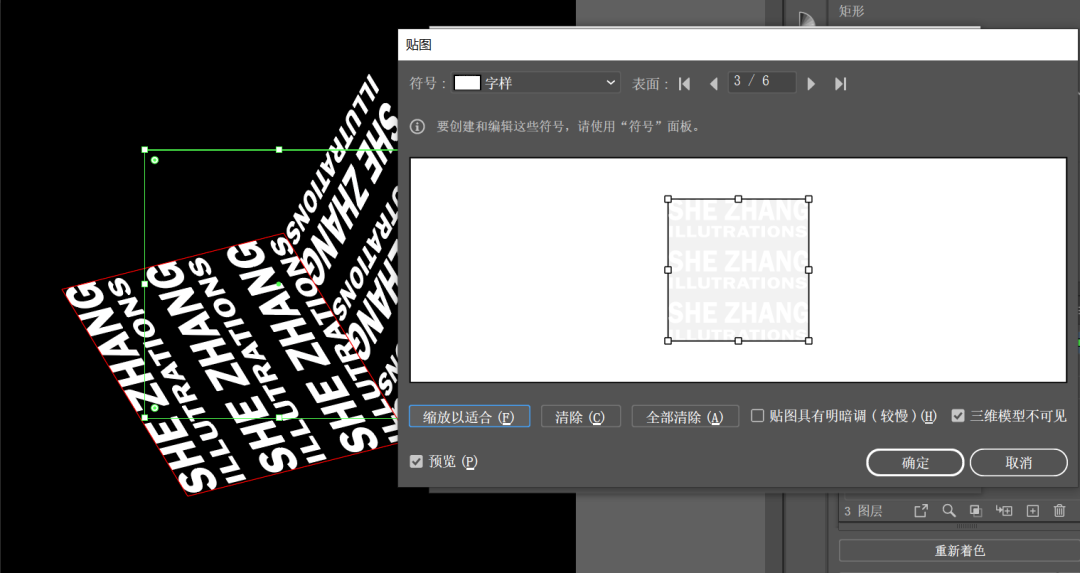This screenshot has width=1080, height=573.
Task: Jump to the last surface
Action: [x=840, y=84]
